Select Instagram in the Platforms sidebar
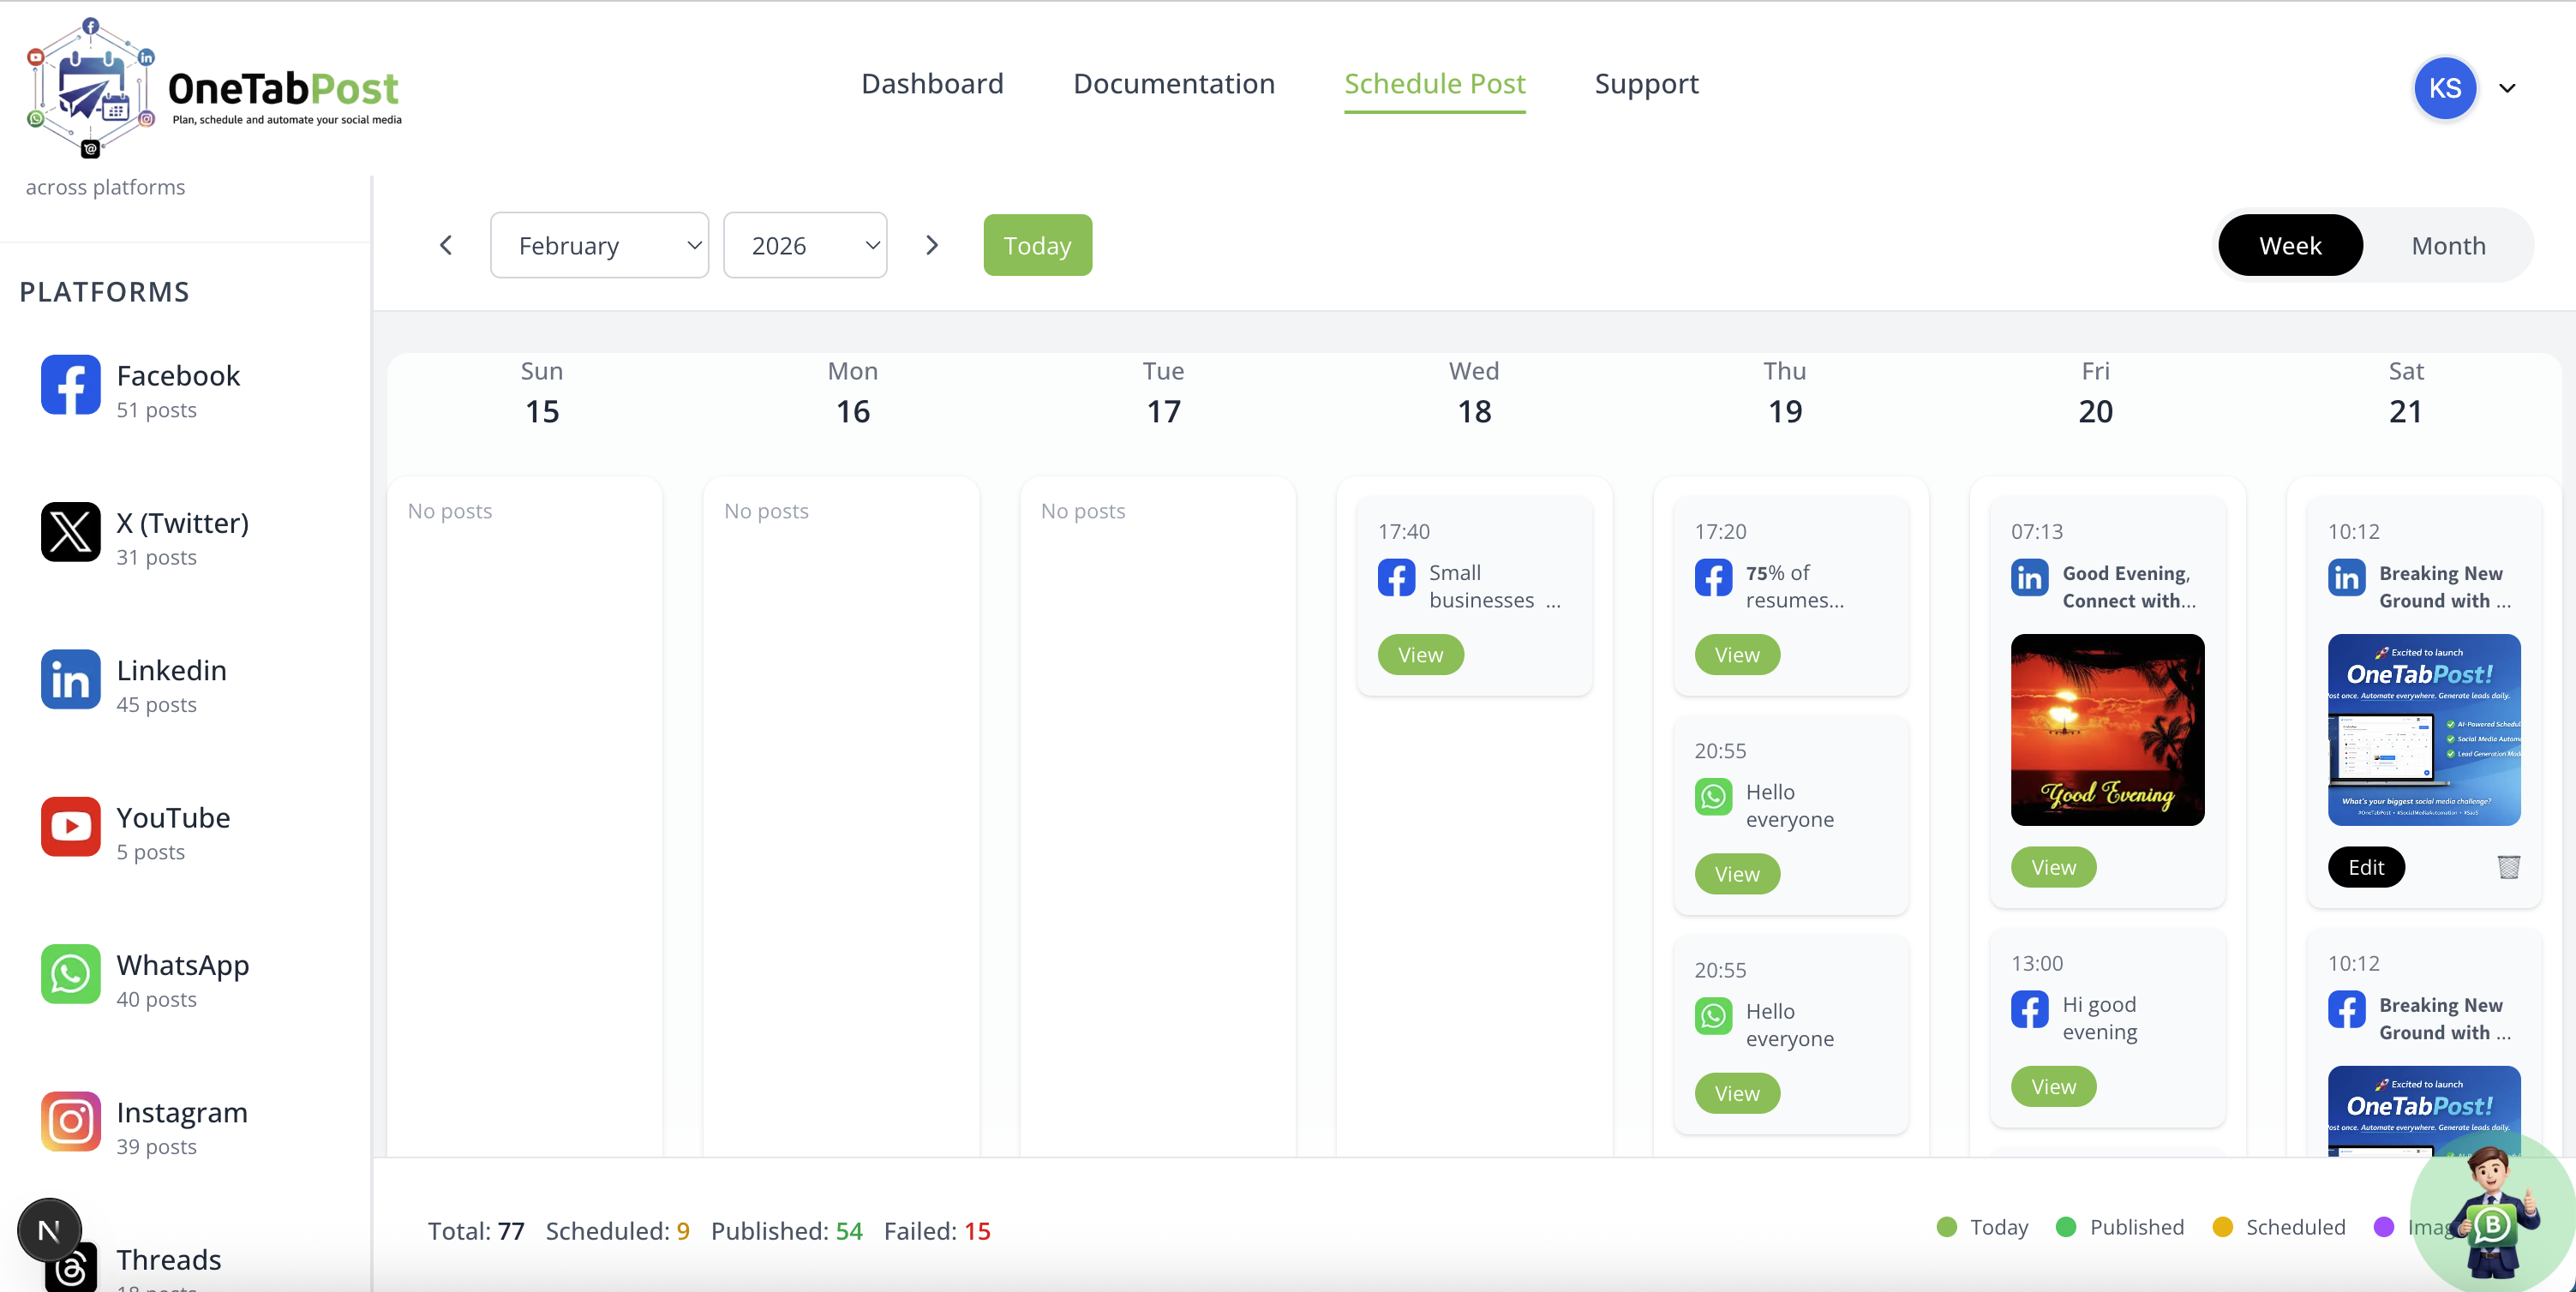The width and height of the screenshot is (2576, 1292). (x=70, y=1121)
